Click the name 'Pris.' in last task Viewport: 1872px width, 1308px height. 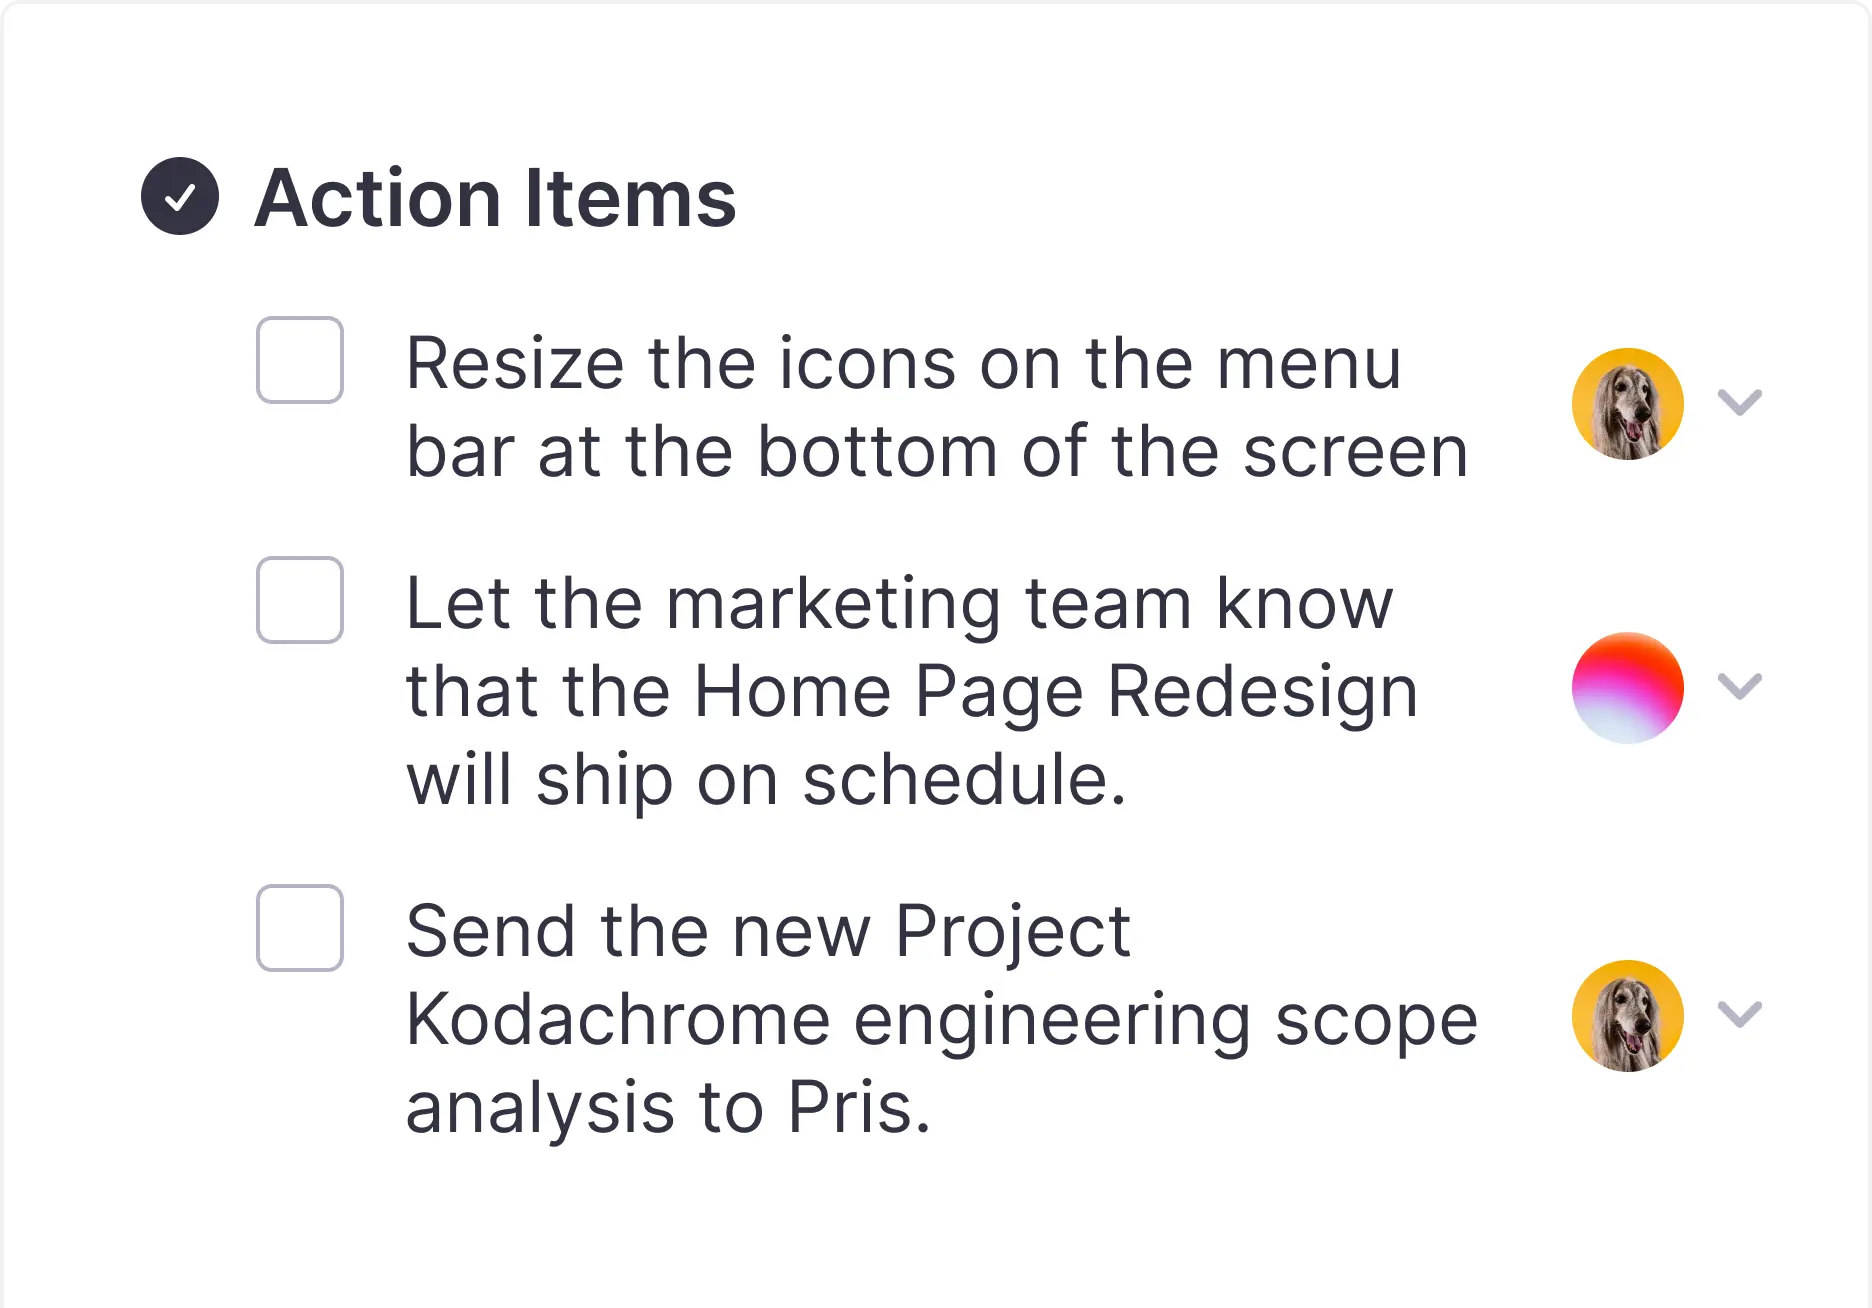[859, 1108]
